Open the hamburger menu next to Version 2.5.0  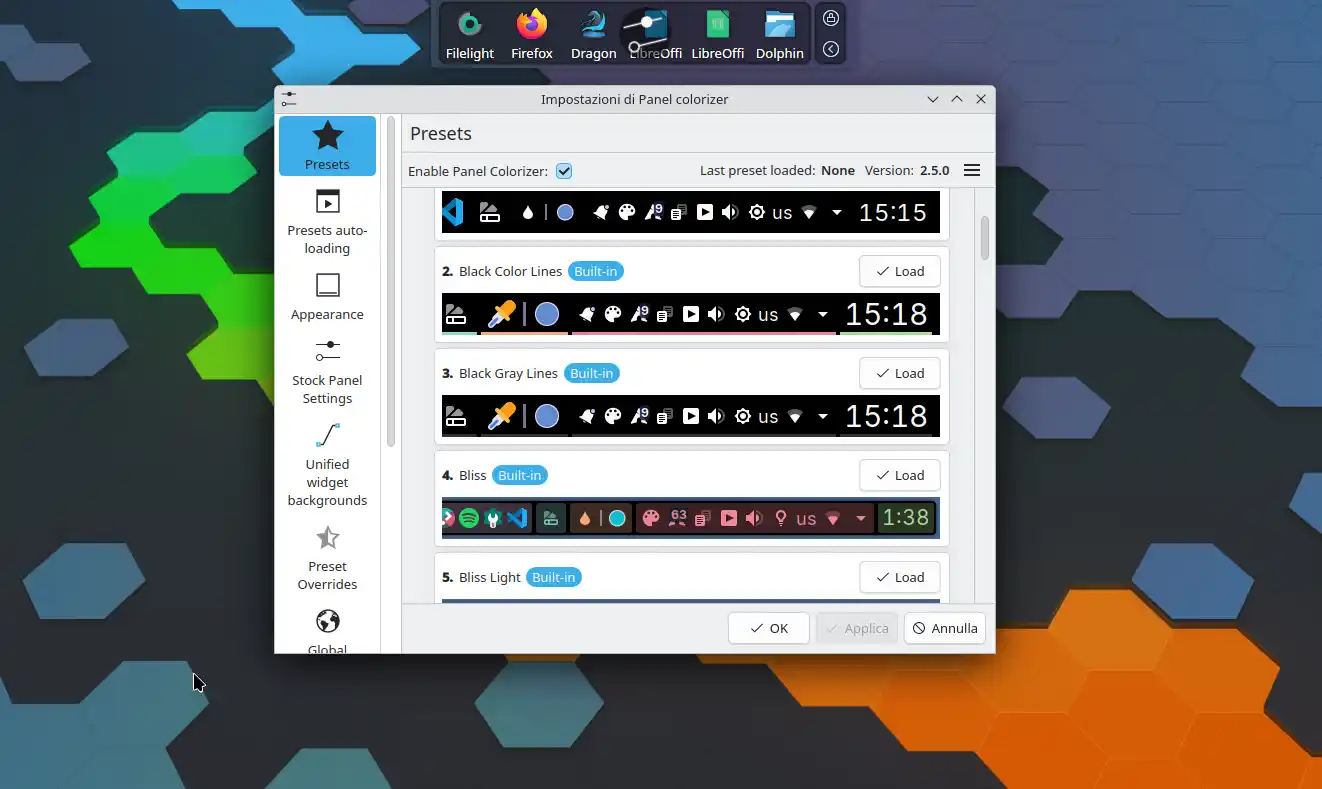point(971,170)
